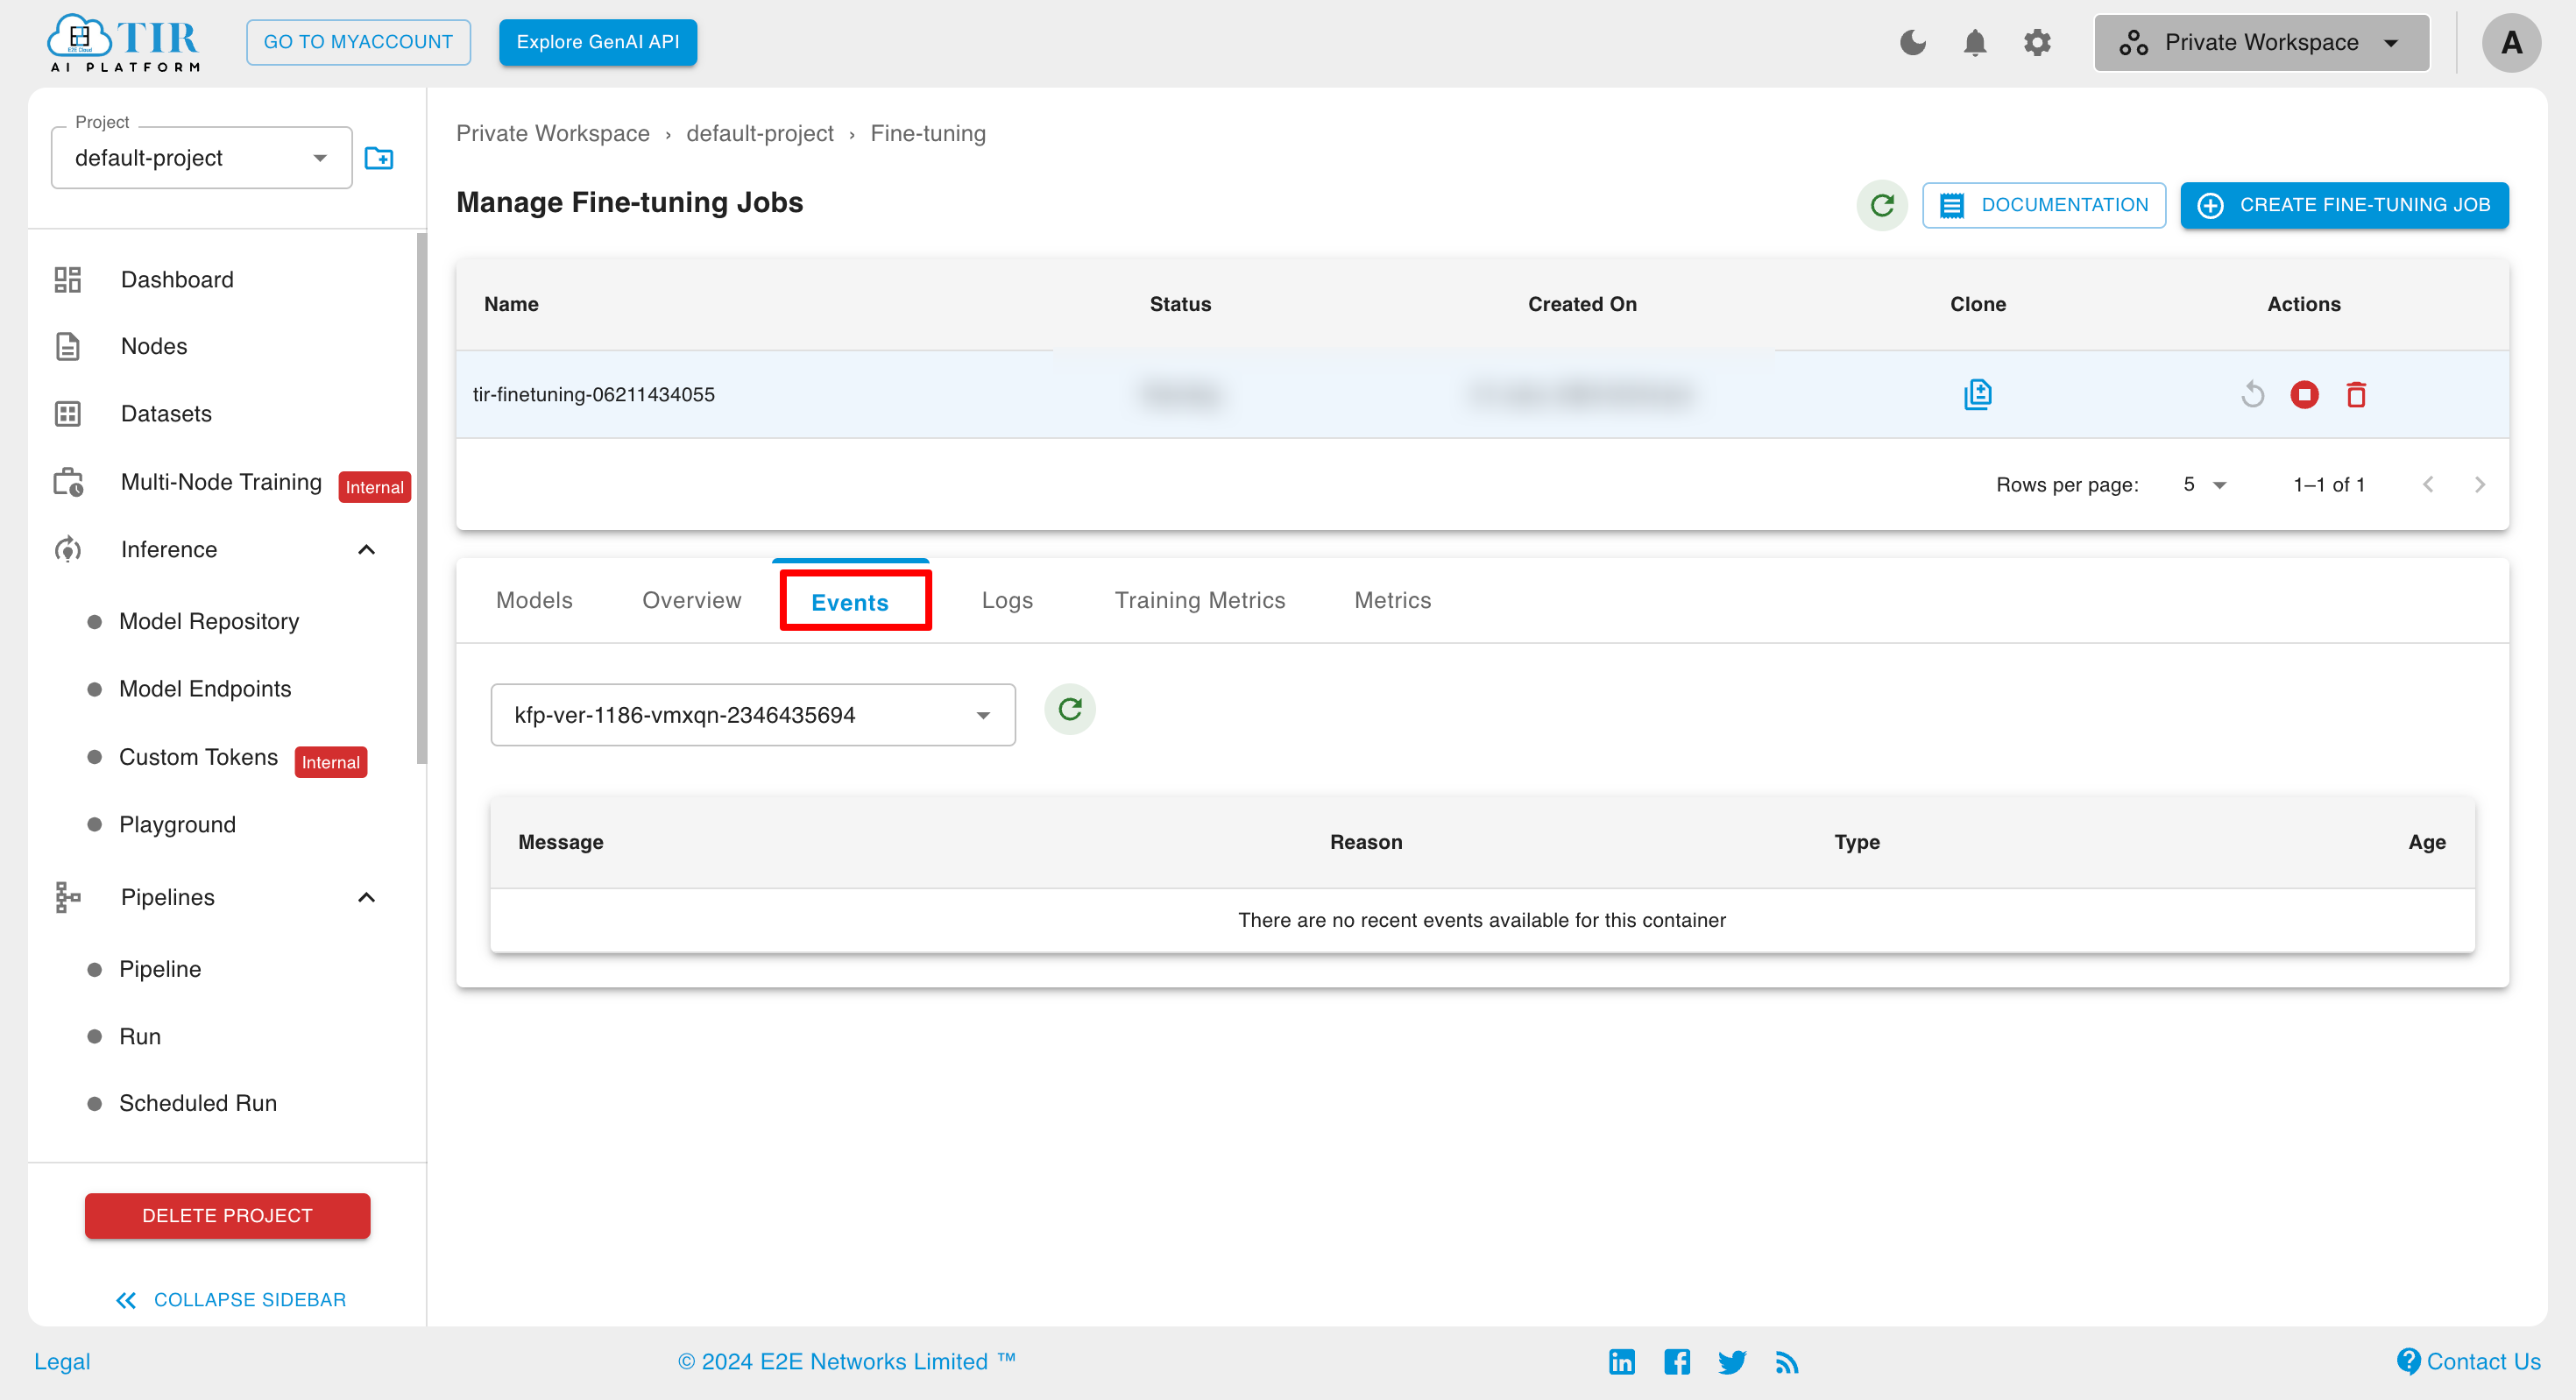The width and height of the screenshot is (2576, 1400).
Task: Open the user avatar A menu
Action: pyautogui.click(x=2510, y=42)
